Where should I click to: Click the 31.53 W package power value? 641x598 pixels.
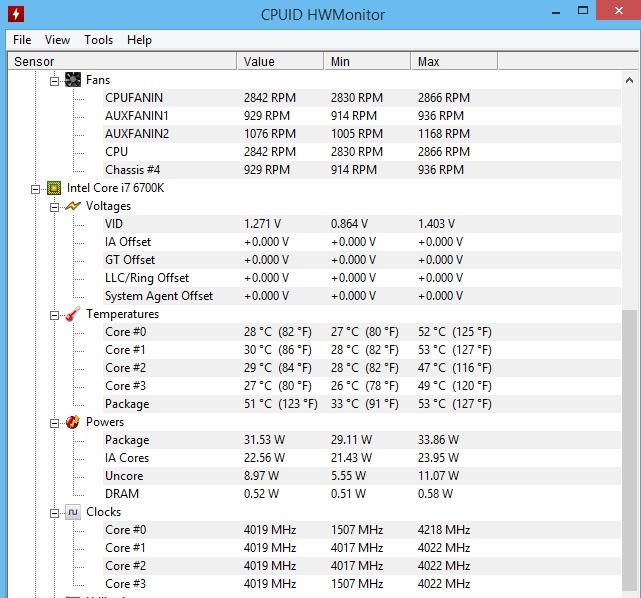click(264, 440)
